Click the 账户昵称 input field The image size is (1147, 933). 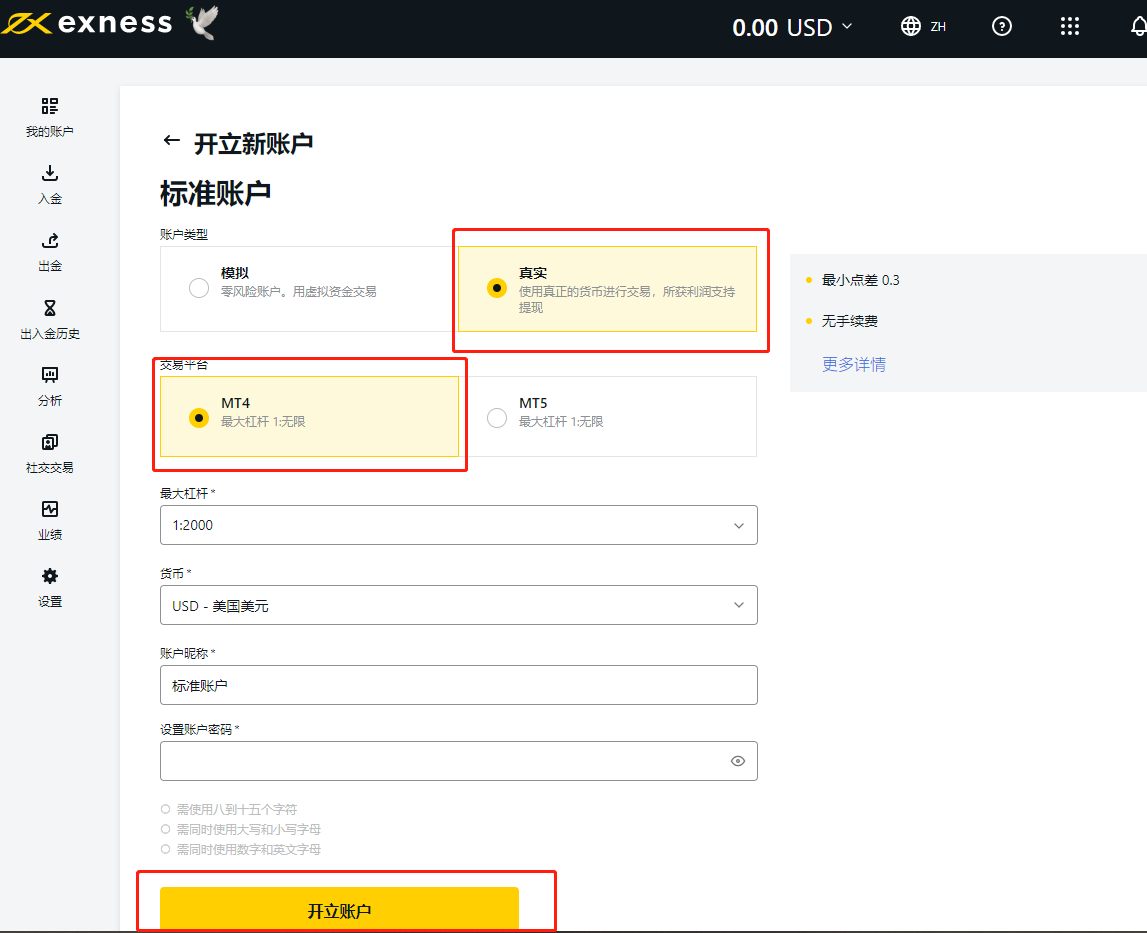point(459,685)
